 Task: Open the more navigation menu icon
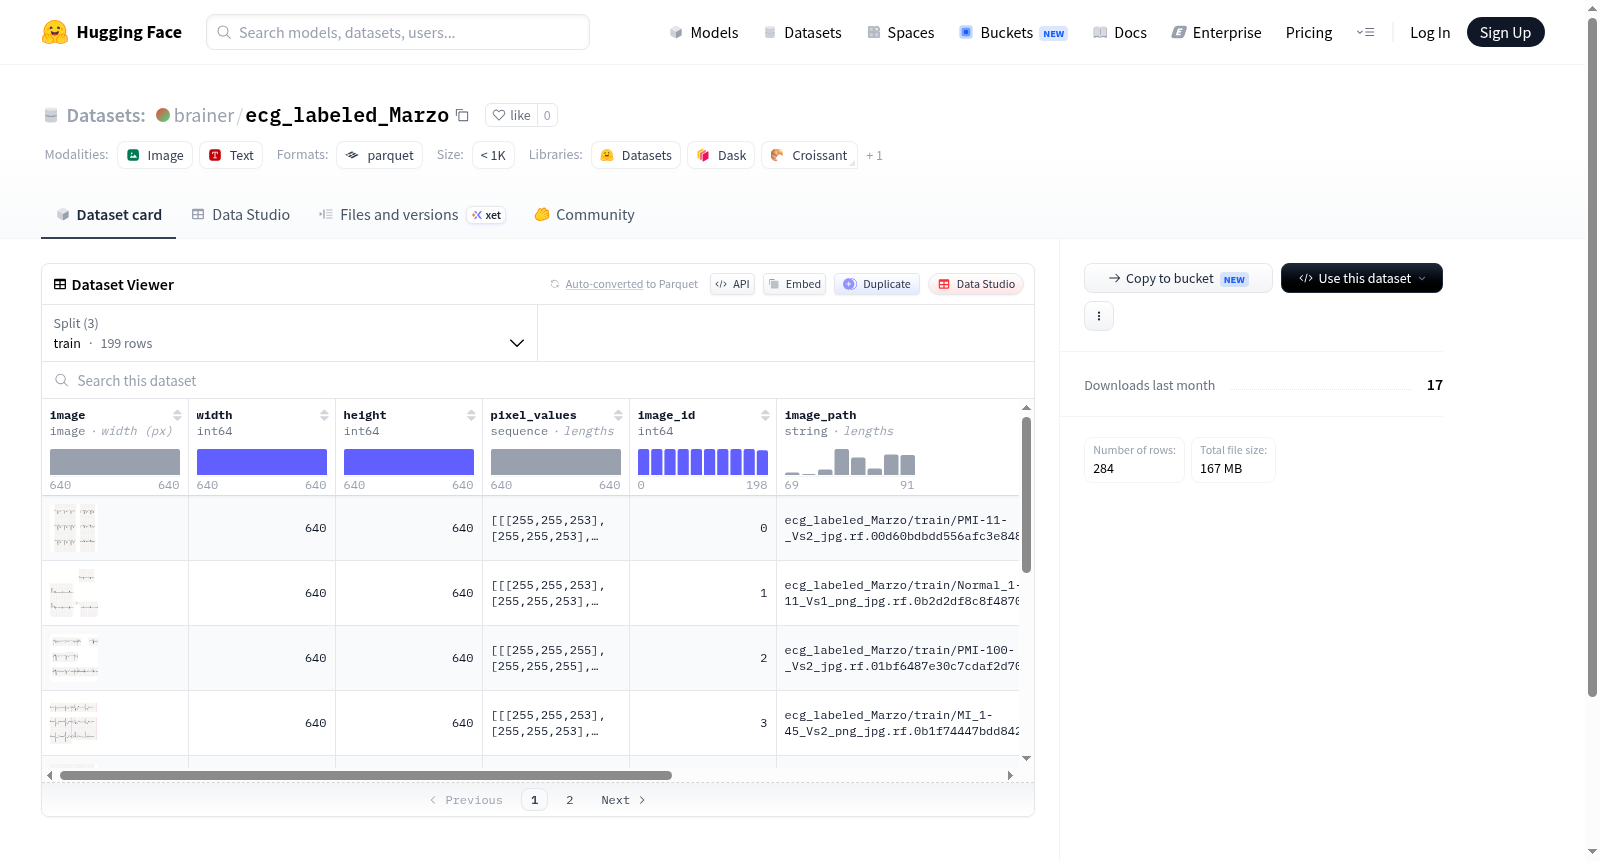pyautogui.click(x=1365, y=32)
